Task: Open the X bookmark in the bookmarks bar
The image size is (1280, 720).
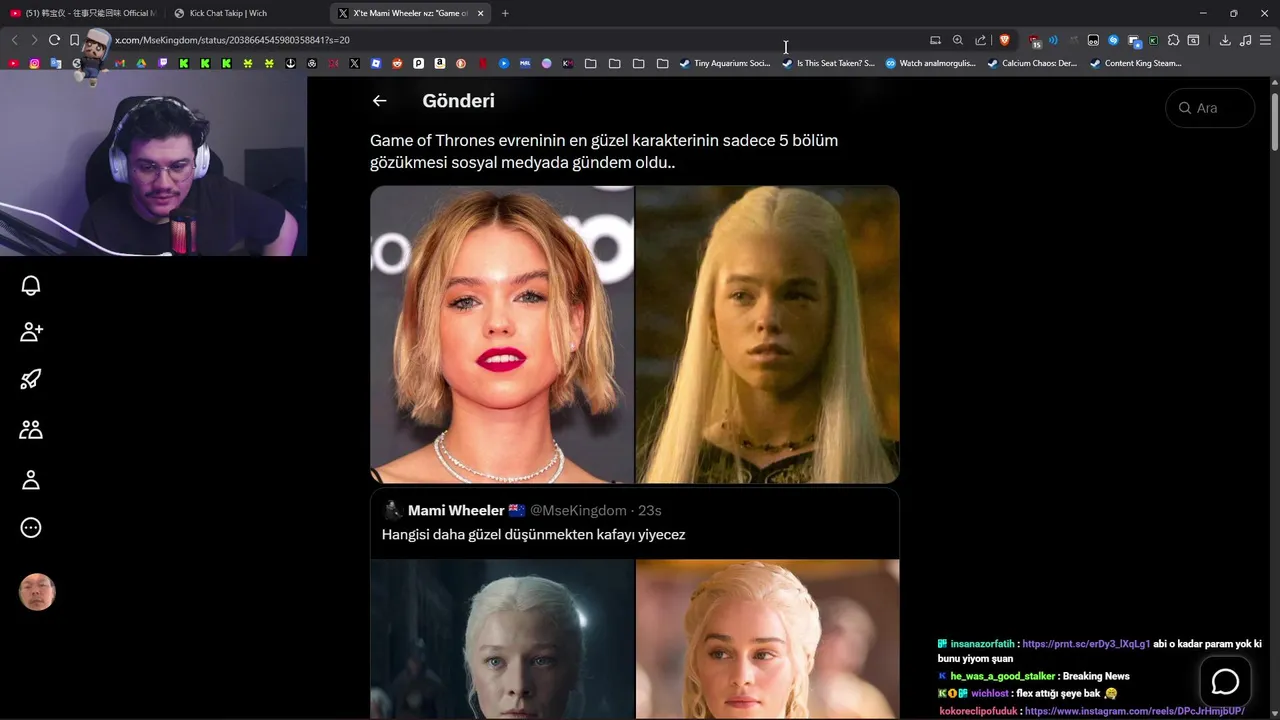Action: [354, 63]
